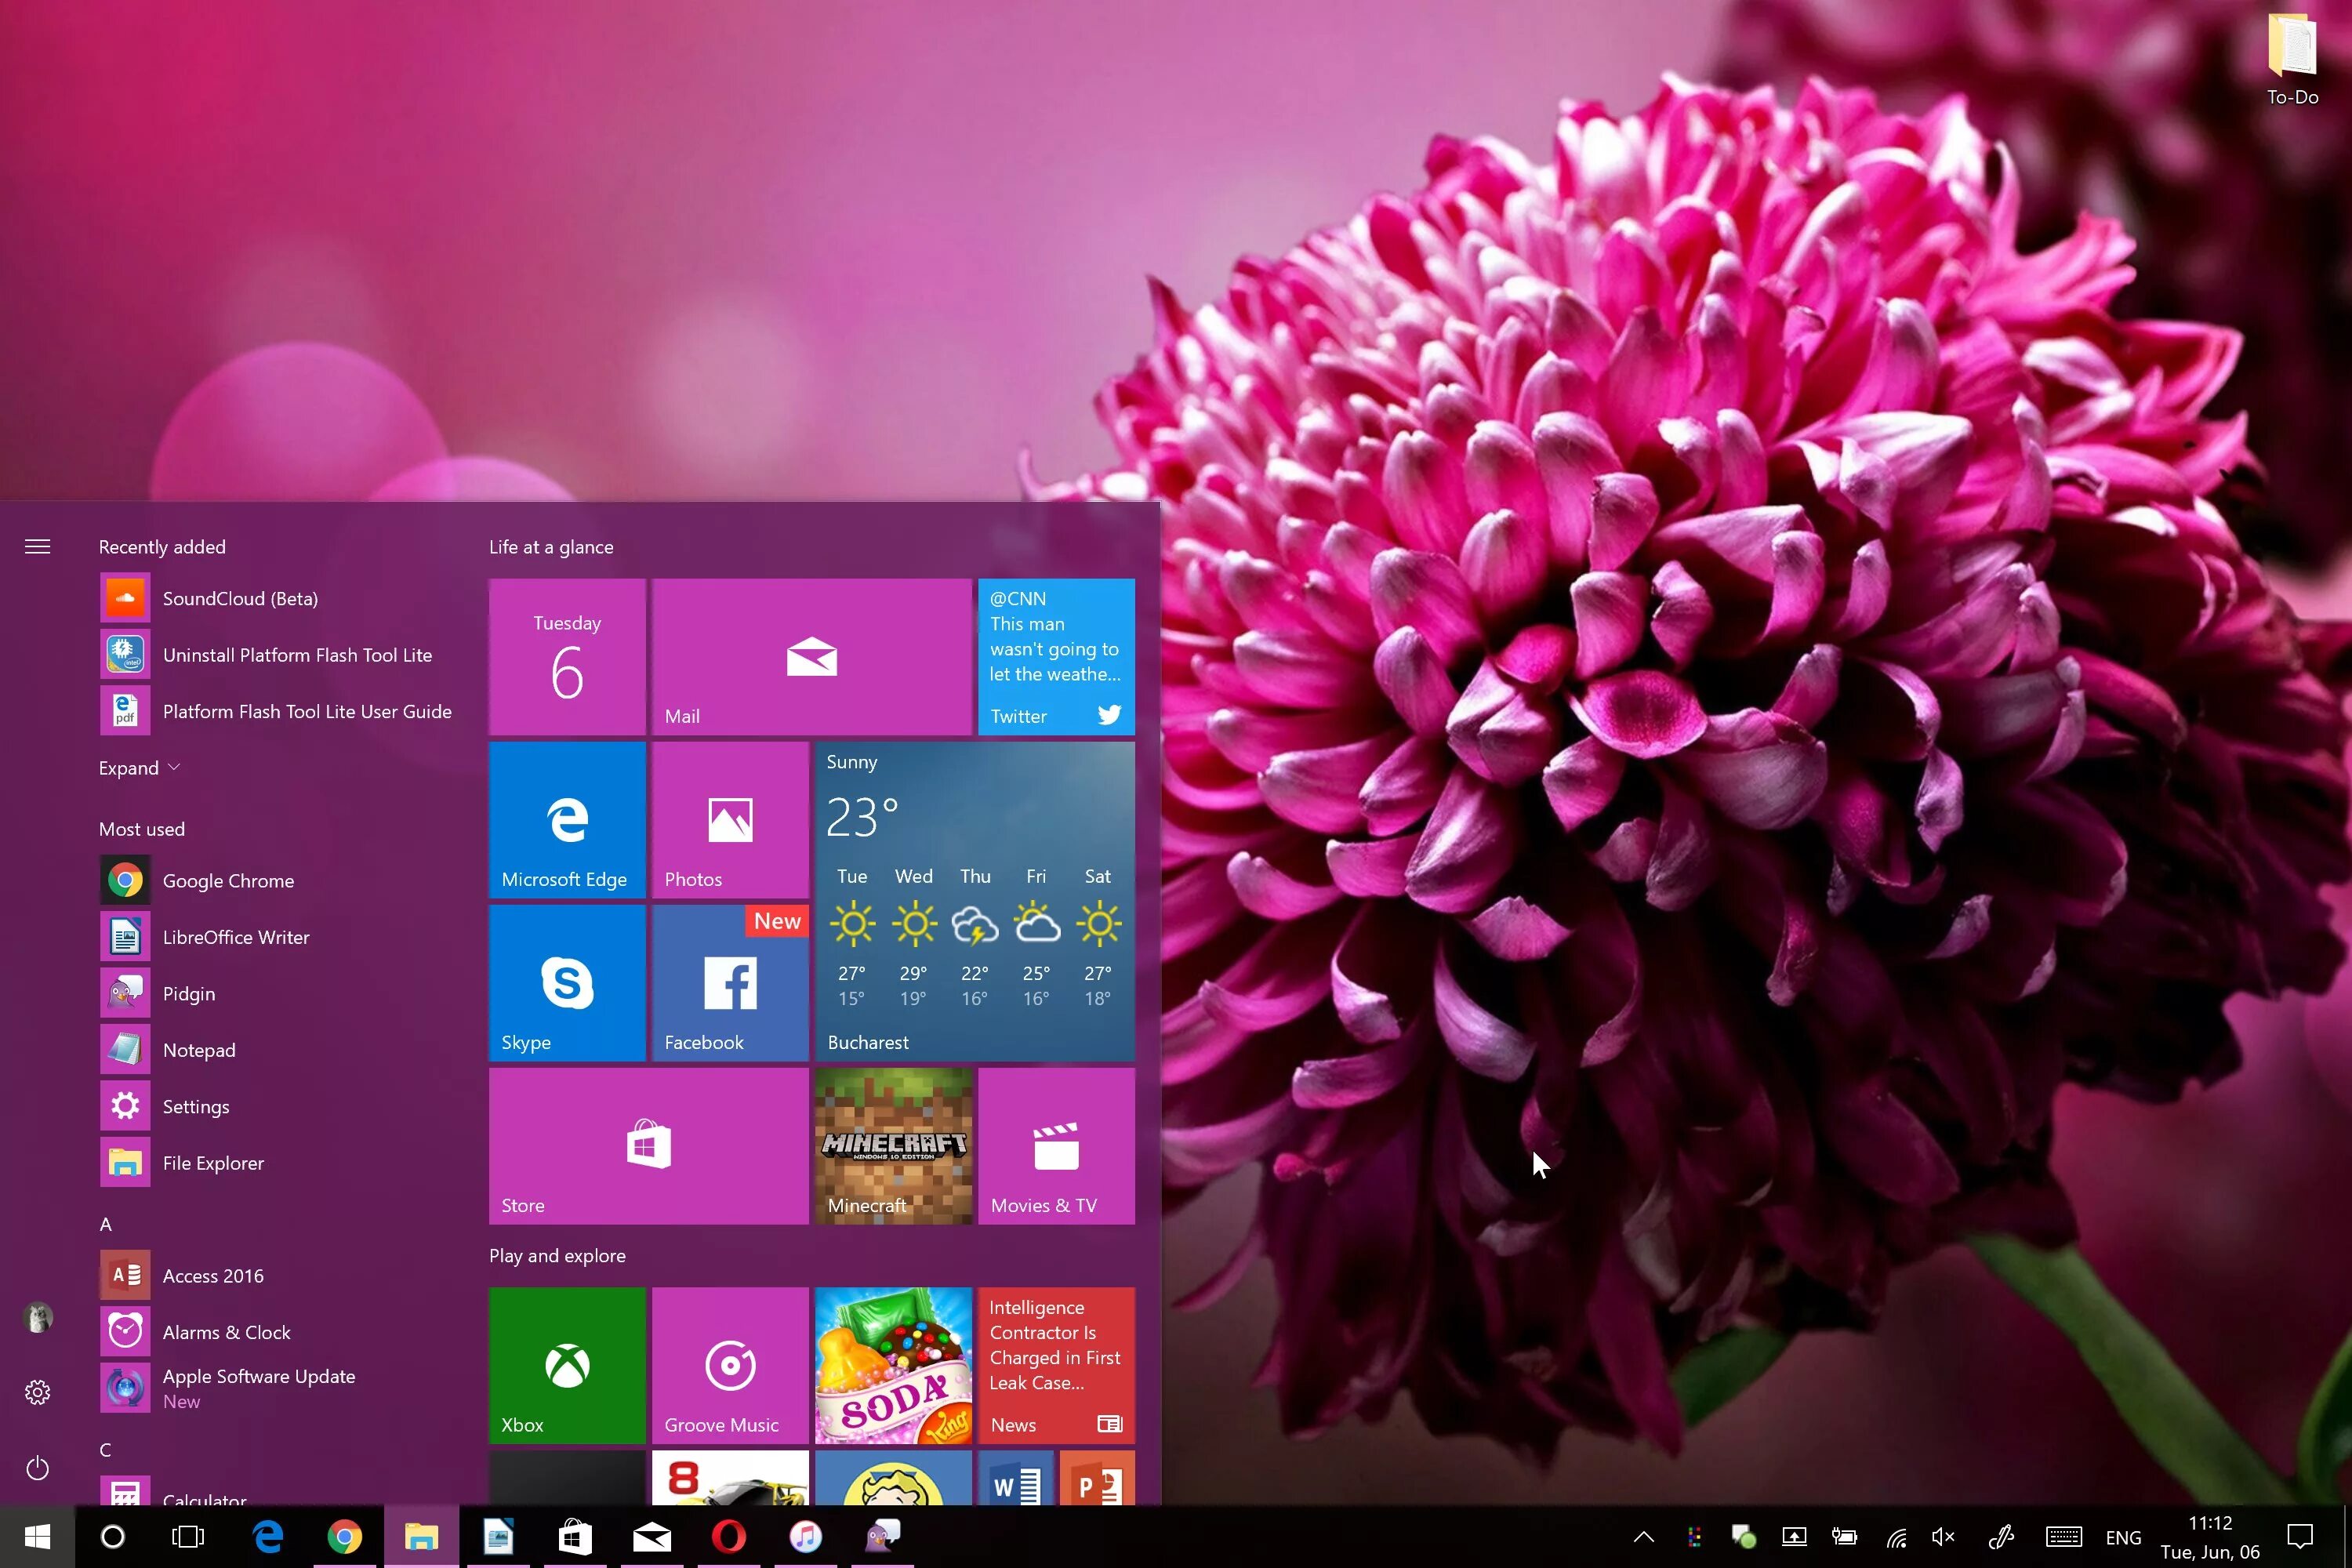2352x1568 pixels.
Task: Show hidden icons via the tray arrow
Action: click(x=1643, y=1536)
